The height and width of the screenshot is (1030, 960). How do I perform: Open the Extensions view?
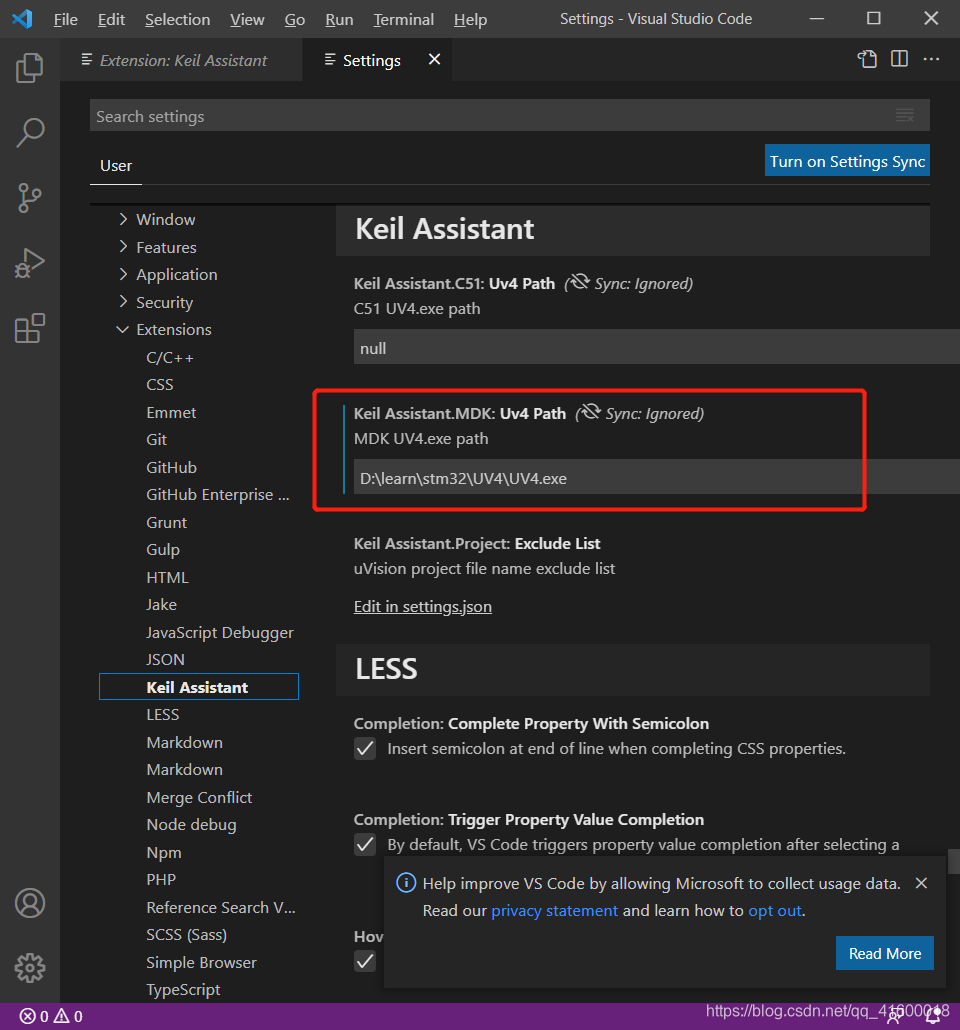(30, 328)
